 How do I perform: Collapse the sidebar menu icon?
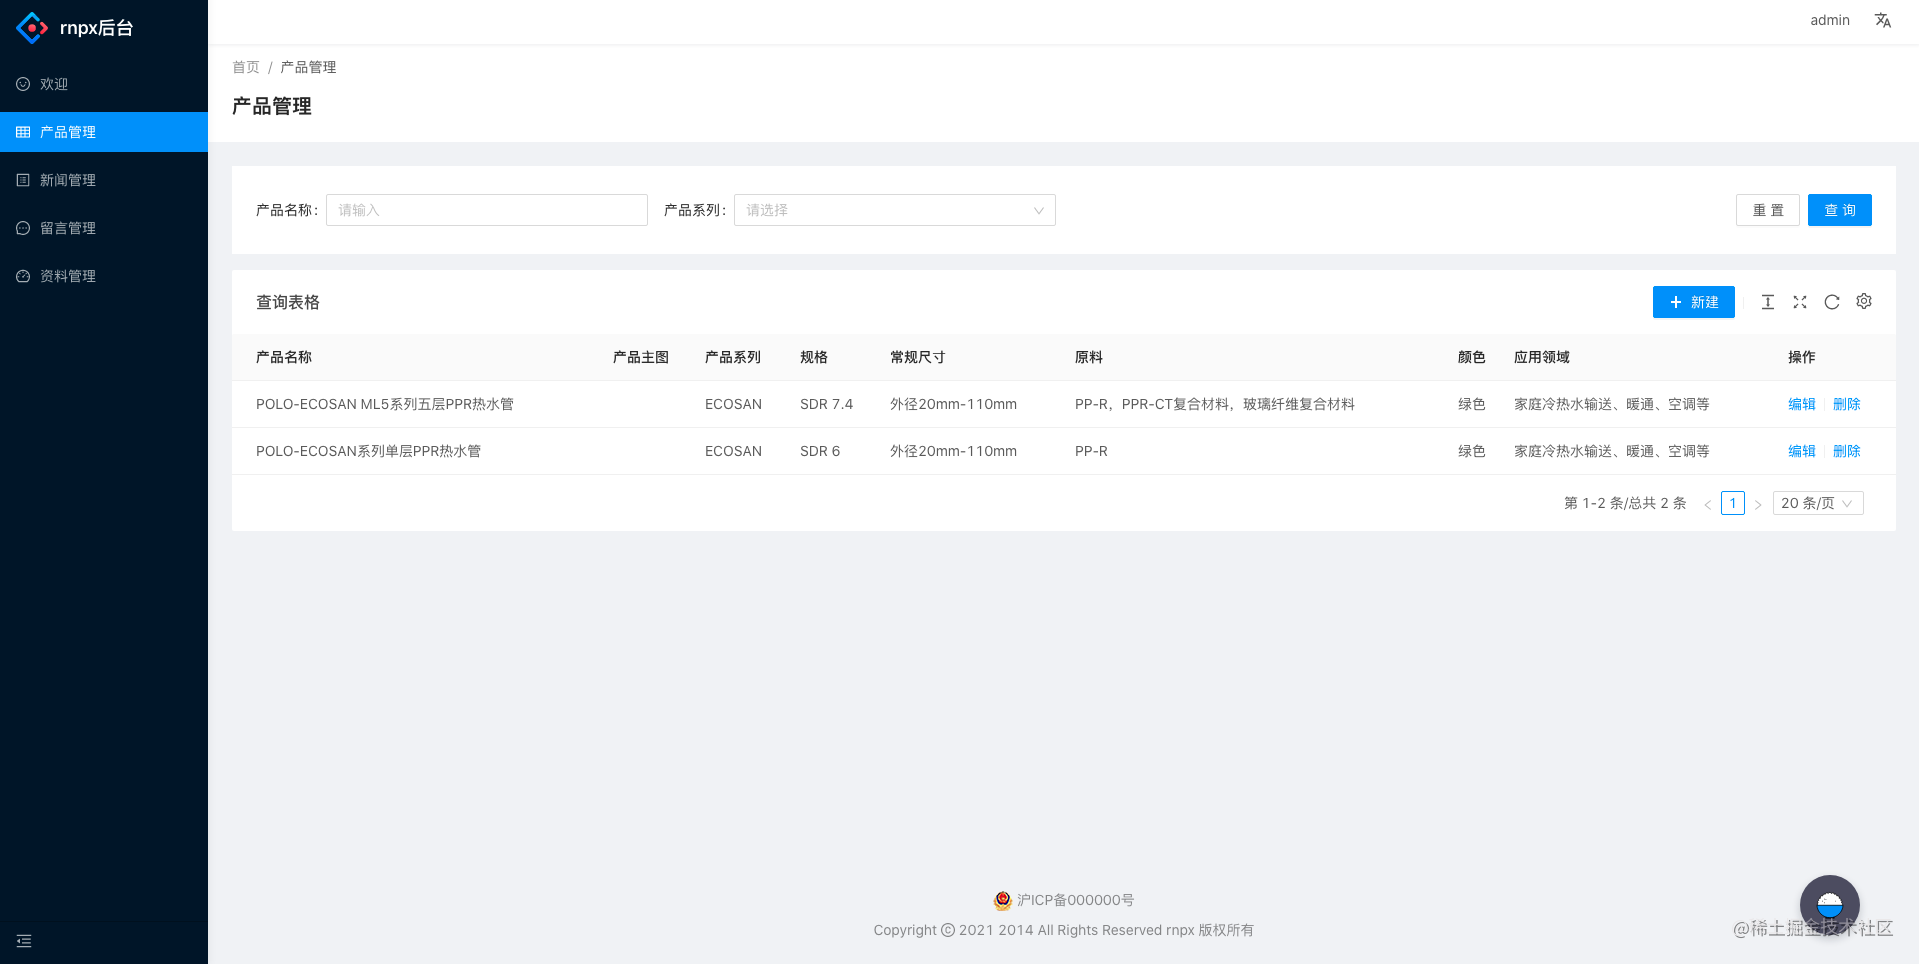pyautogui.click(x=24, y=941)
